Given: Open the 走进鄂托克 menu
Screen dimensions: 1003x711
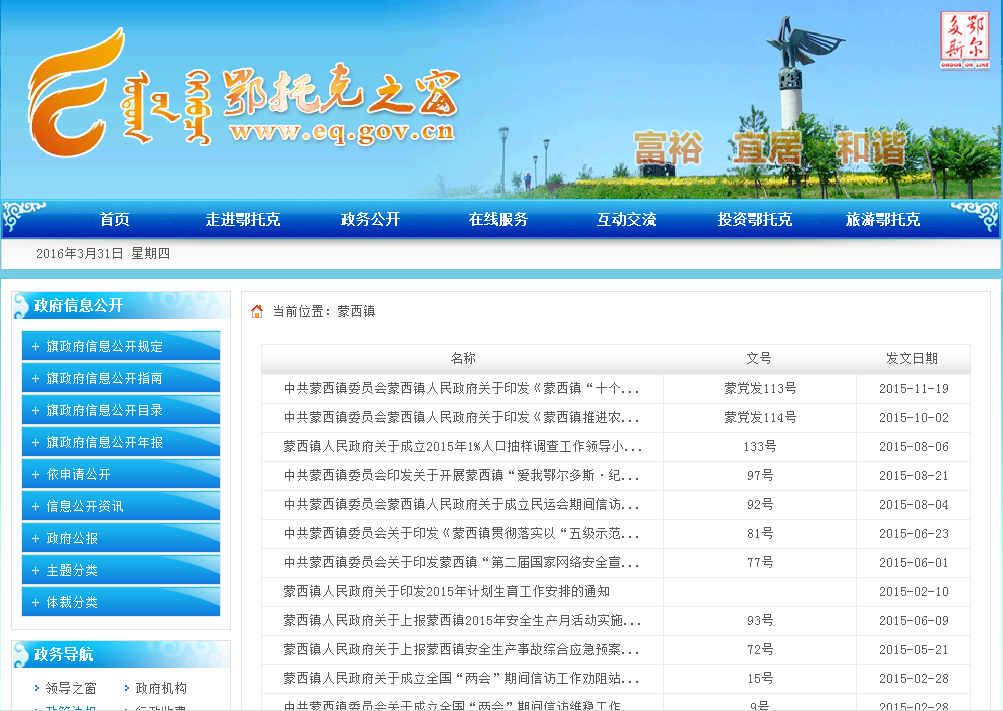Looking at the screenshot, I should [242, 219].
